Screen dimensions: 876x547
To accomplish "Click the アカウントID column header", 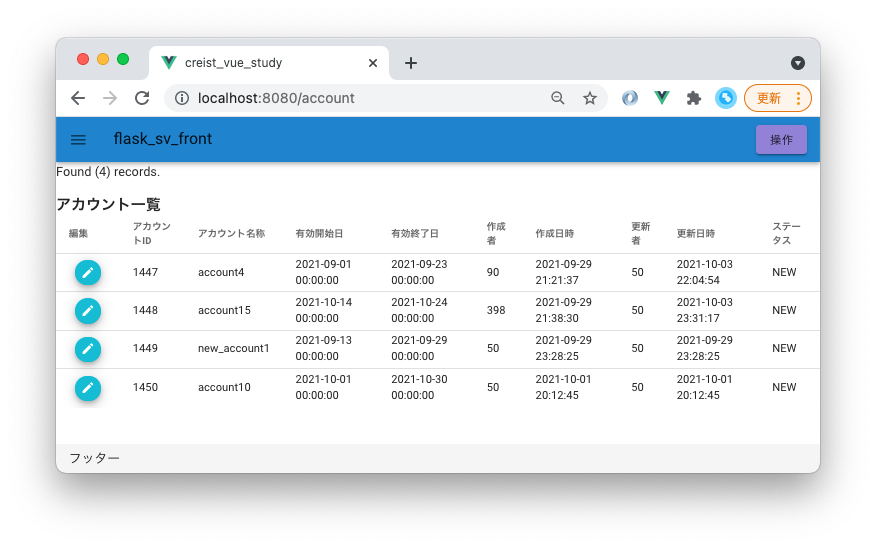I will (x=151, y=234).
